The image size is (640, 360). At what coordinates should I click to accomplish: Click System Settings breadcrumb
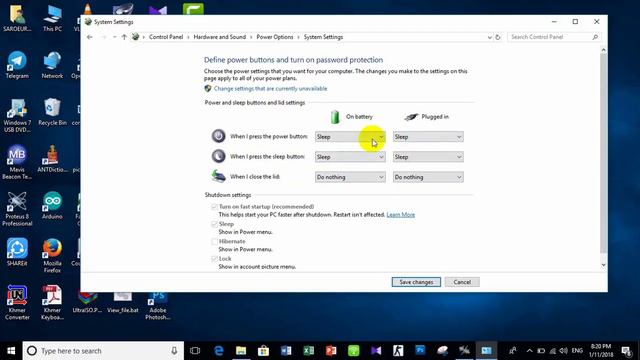323,37
